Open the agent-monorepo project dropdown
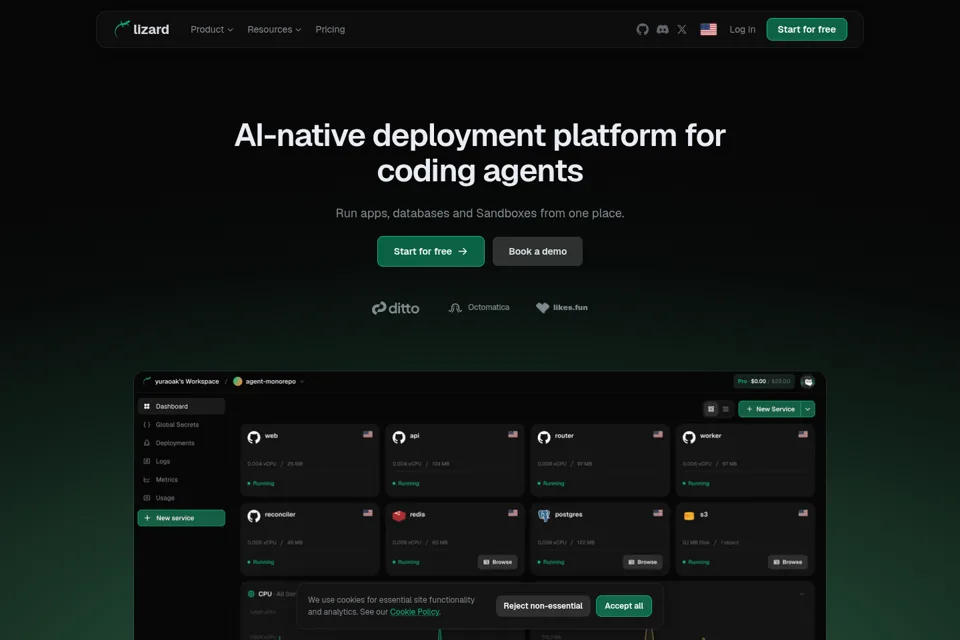Image resolution: width=960 pixels, height=640 pixels. tap(269, 381)
